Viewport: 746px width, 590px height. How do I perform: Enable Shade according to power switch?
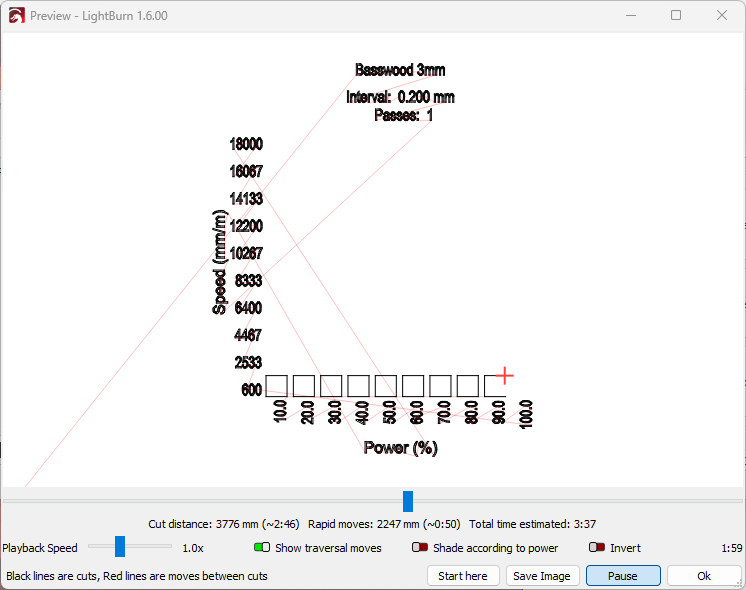(x=420, y=547)
